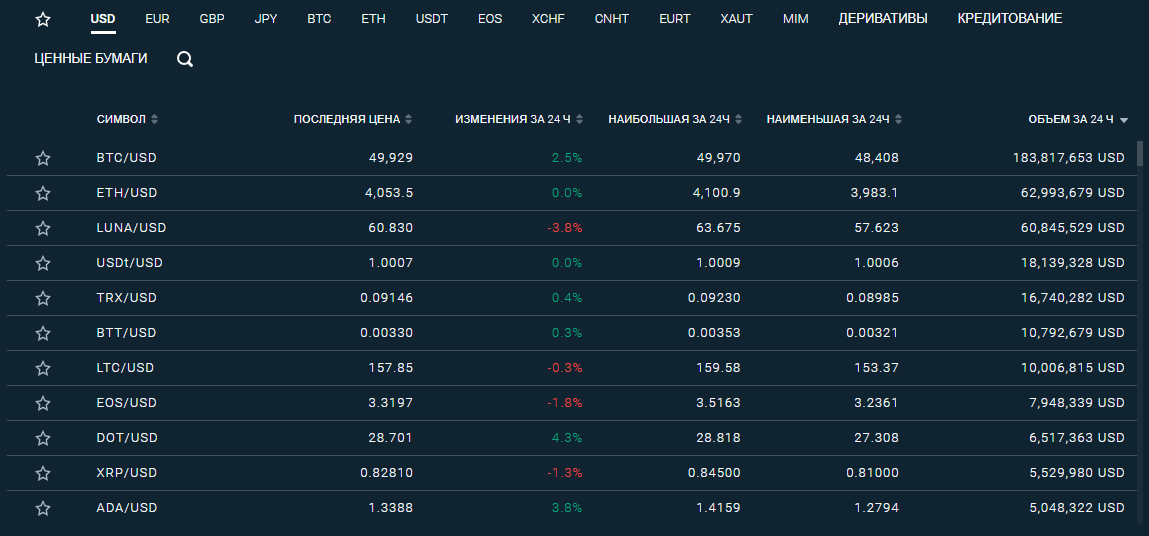
Task: Open the ДЕРИВАТИВЫ section
Action: click(x=883, y=19)
